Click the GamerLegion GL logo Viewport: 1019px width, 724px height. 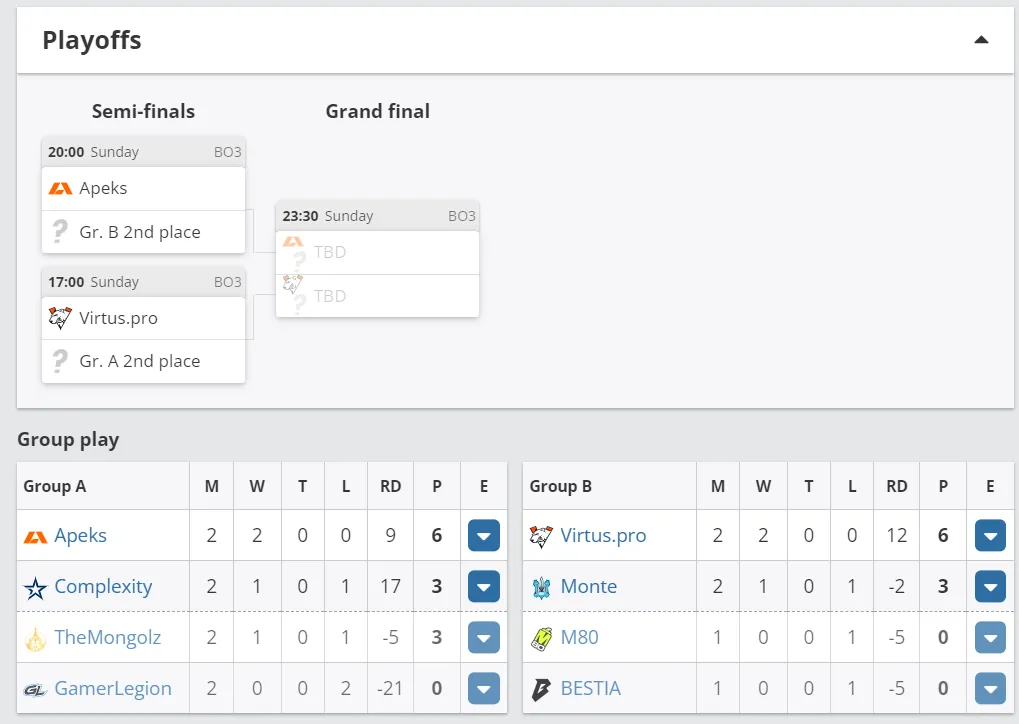tap(35, 690)
